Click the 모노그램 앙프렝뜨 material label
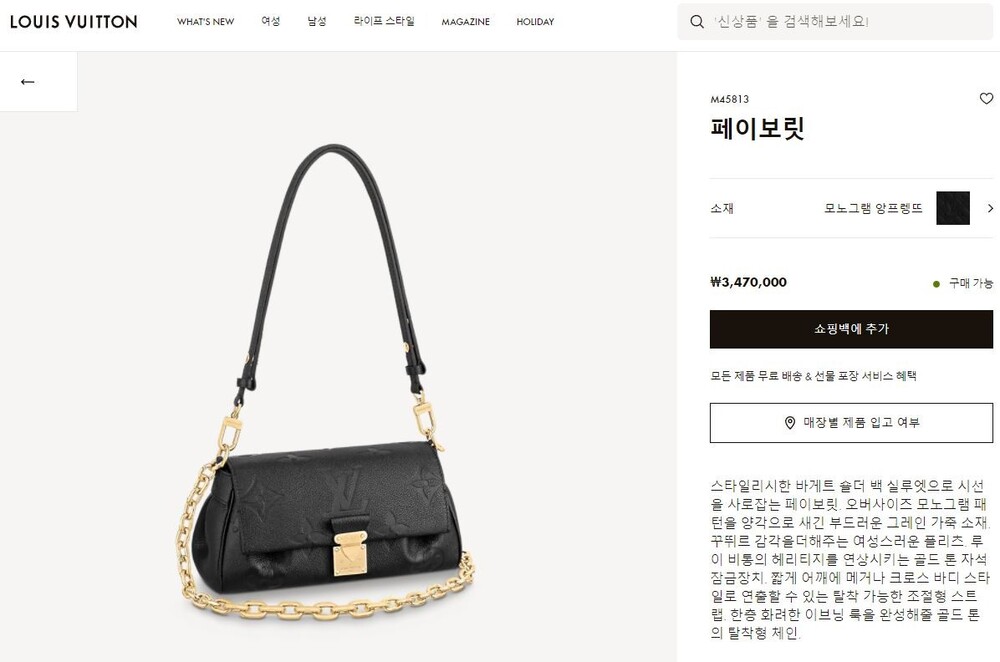Image resolution: width=1000 pixels, height=662 pixels. coord(873,208)
